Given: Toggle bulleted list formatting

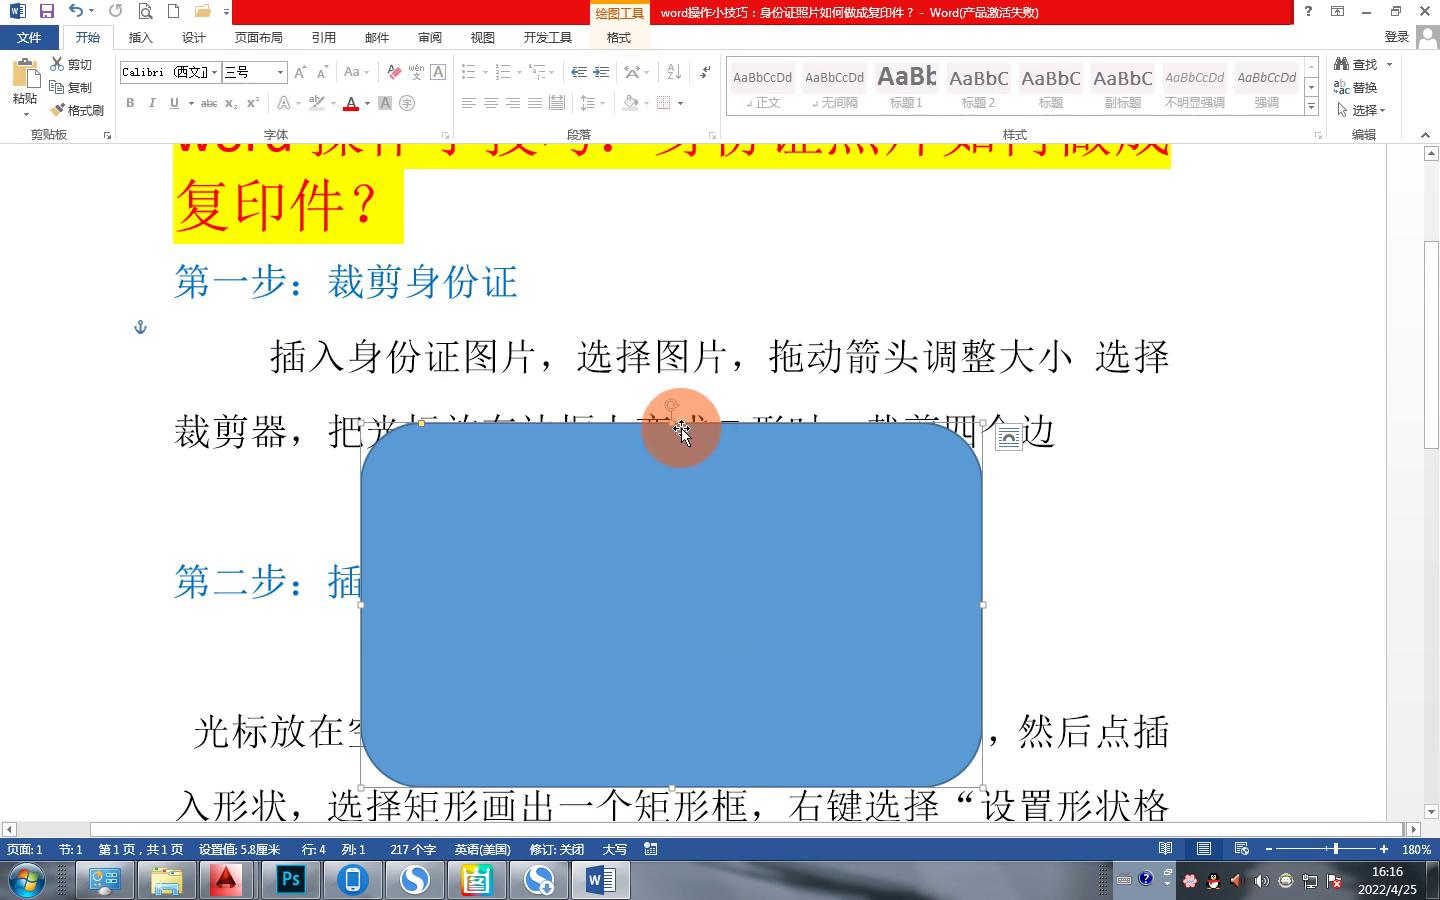Looking at the screenshot, I should pos(468,71).
